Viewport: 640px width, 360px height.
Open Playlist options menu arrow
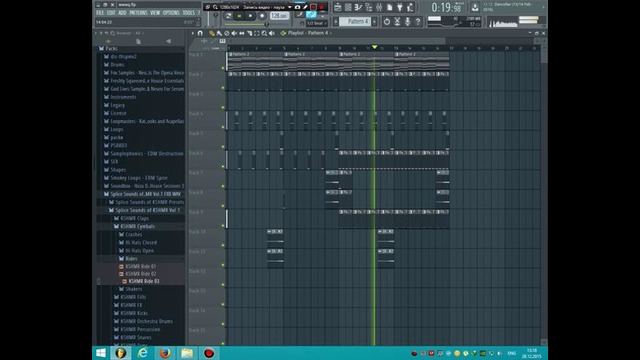tap(193, 33)
